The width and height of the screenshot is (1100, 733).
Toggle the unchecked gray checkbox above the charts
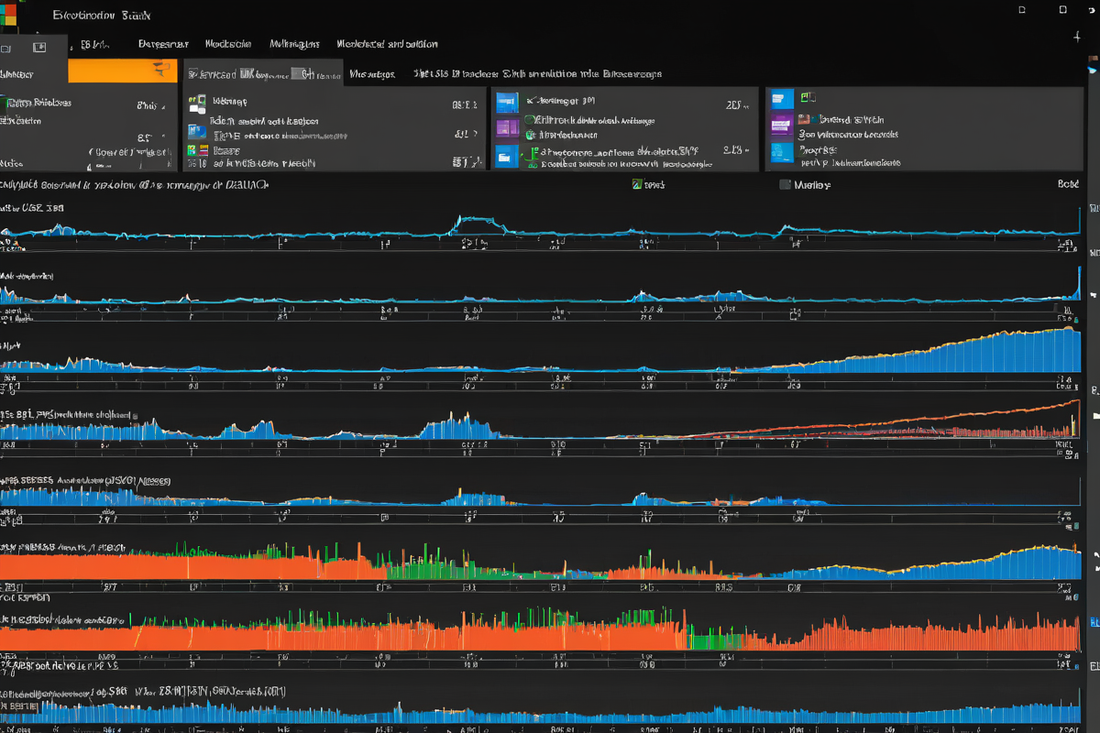[x=785, y=184]
